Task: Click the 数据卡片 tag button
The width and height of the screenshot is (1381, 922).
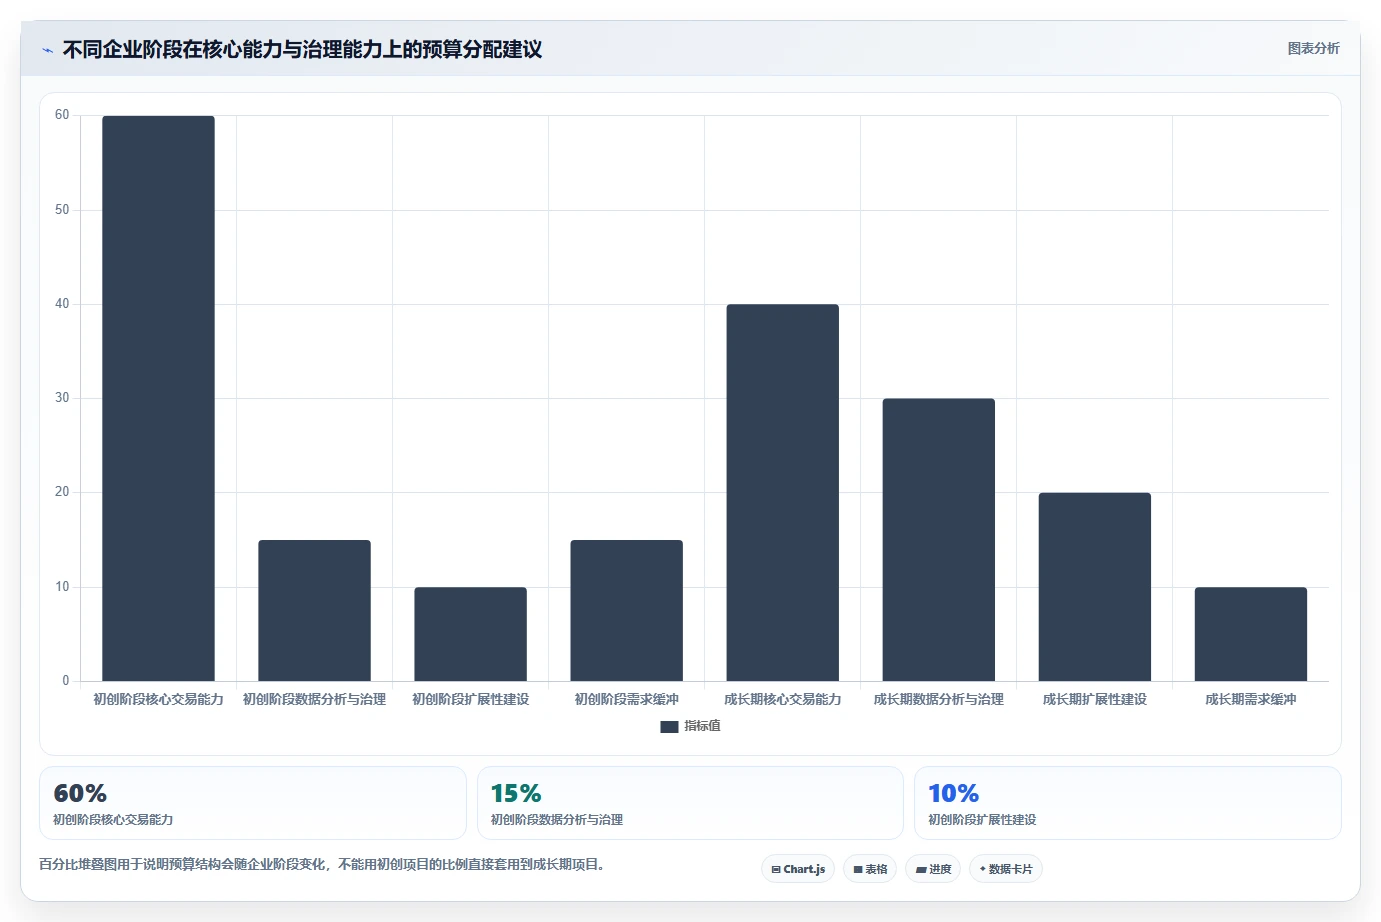Action: pos(1006,869)
